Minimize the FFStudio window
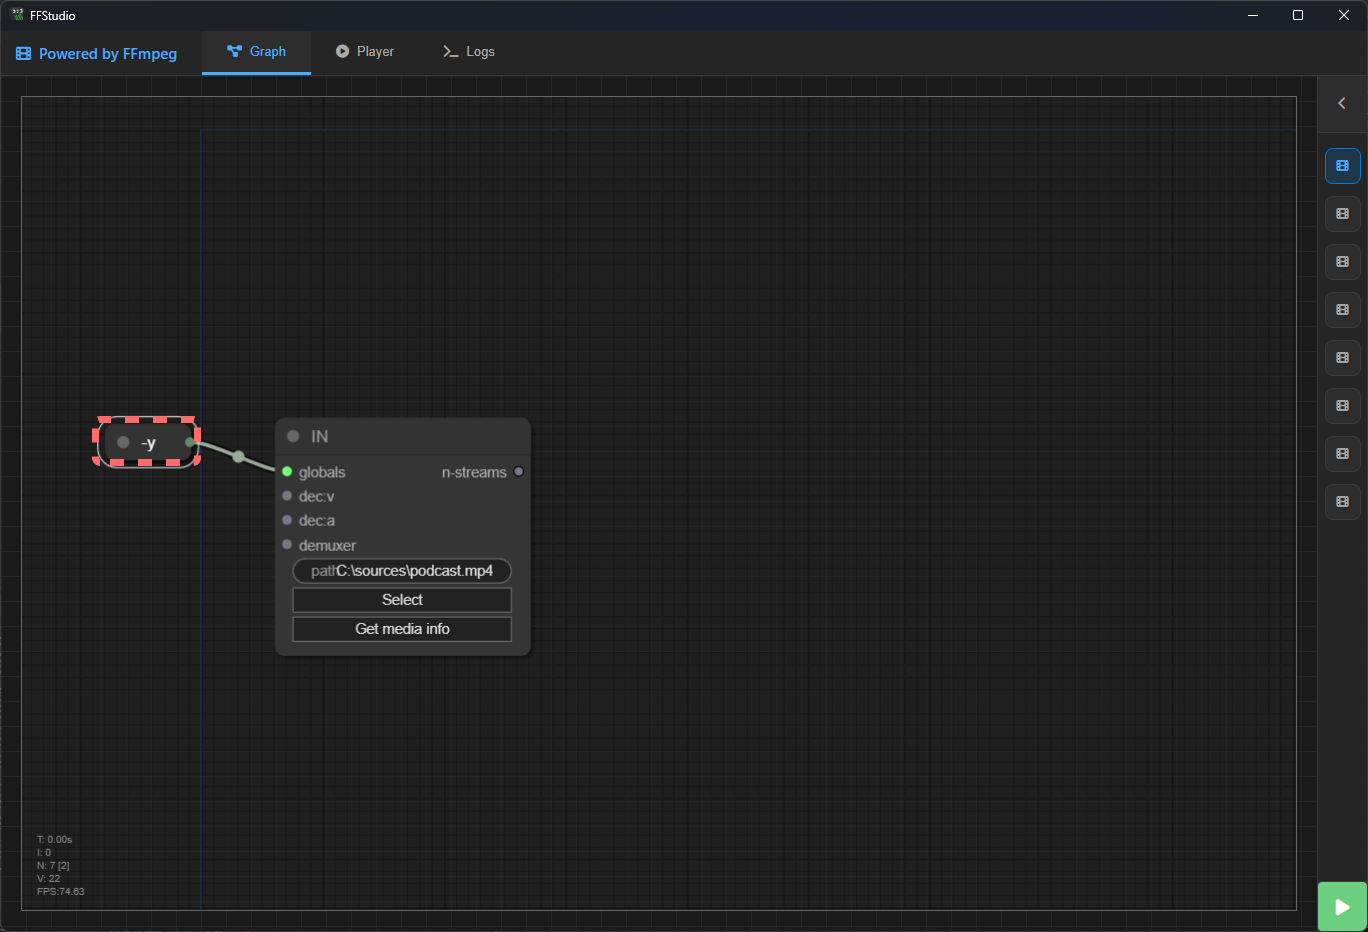 pyautogui.click(x=1253, y=15)
